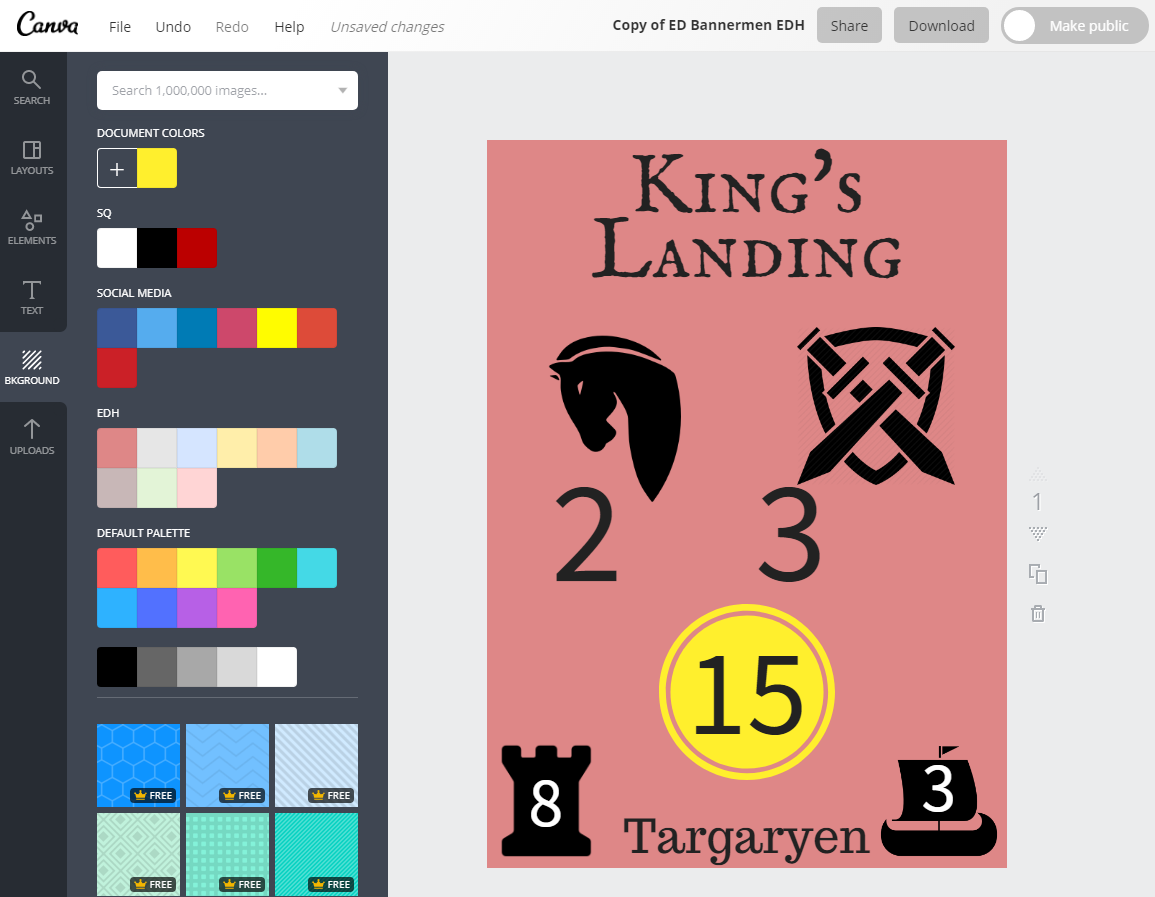Toggle the Make public switch
Screen dimensions: 1155x897
point(1075,26)
